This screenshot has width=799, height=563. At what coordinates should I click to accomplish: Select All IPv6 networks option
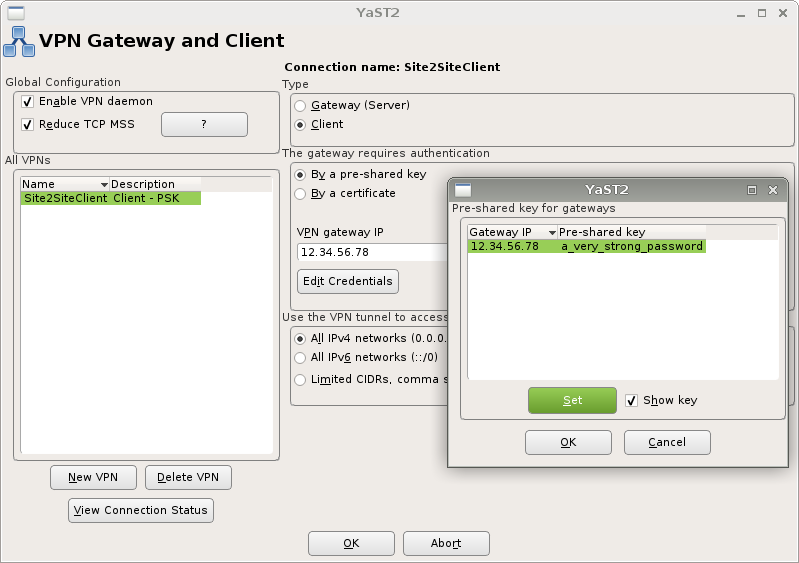(x=300, y=357)
